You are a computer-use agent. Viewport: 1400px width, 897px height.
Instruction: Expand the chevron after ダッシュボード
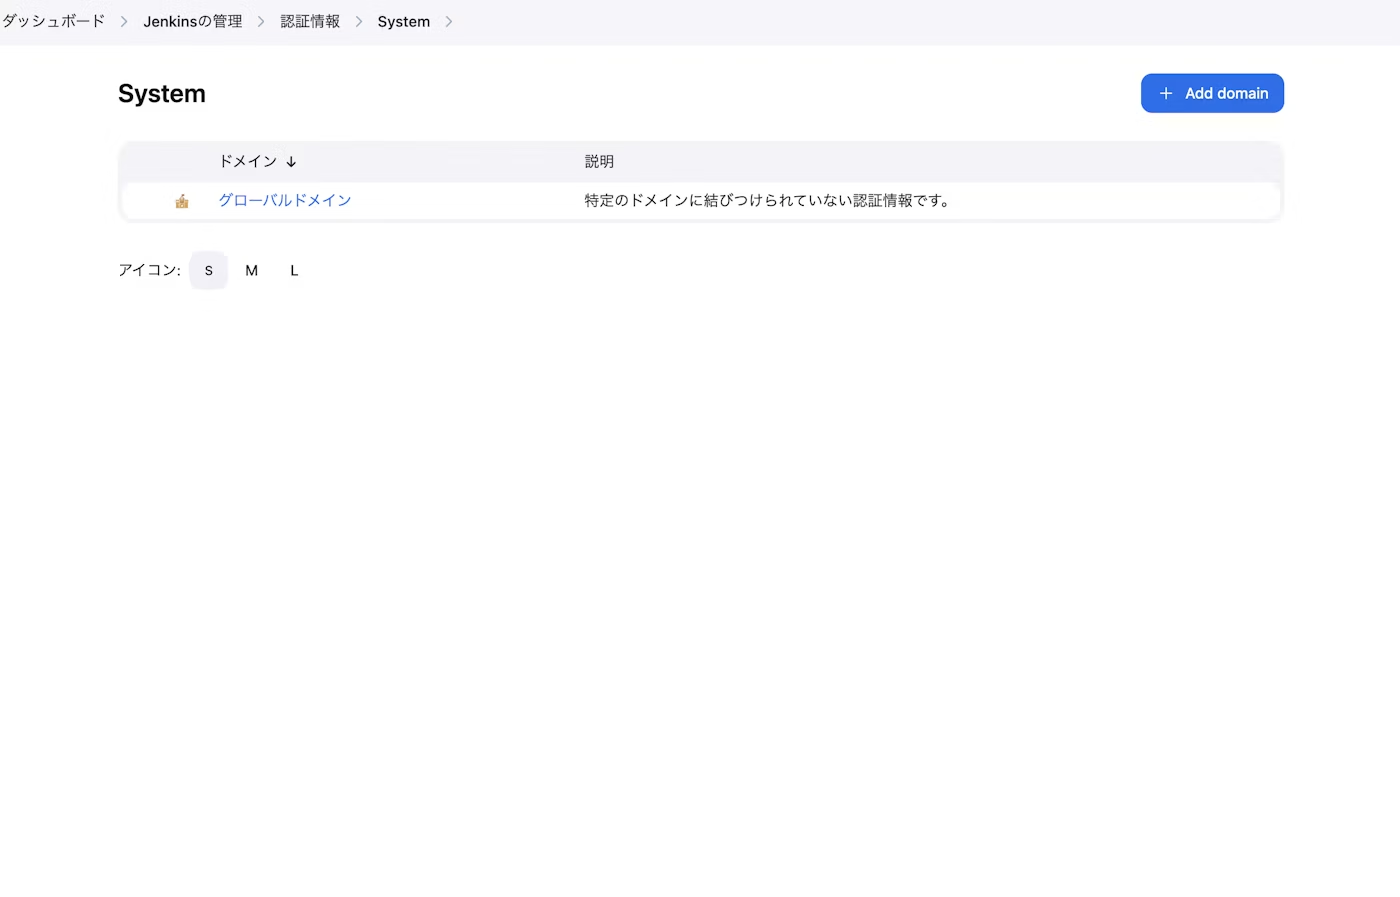pyautogui.click(x=124, y=21)
